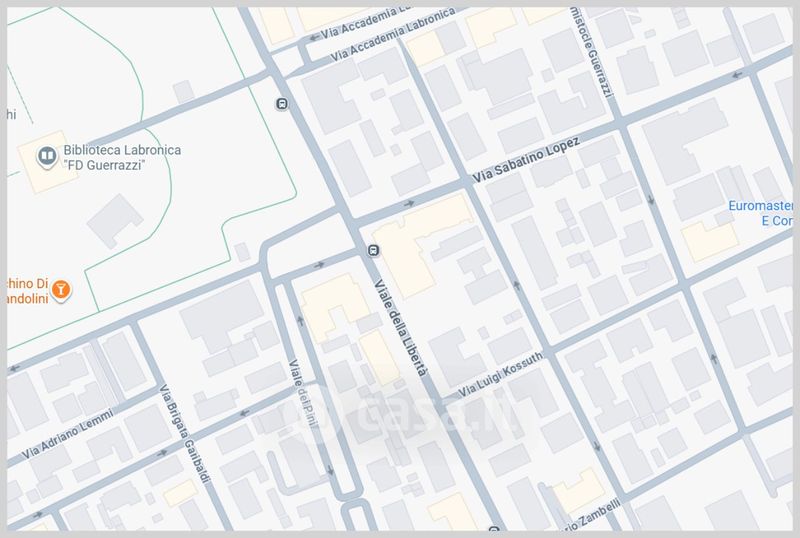The width and height of the screenshot is (800, 538).
Task: Click the one-way arrow on Viale dei Pini
Action: tap(301, 321)
